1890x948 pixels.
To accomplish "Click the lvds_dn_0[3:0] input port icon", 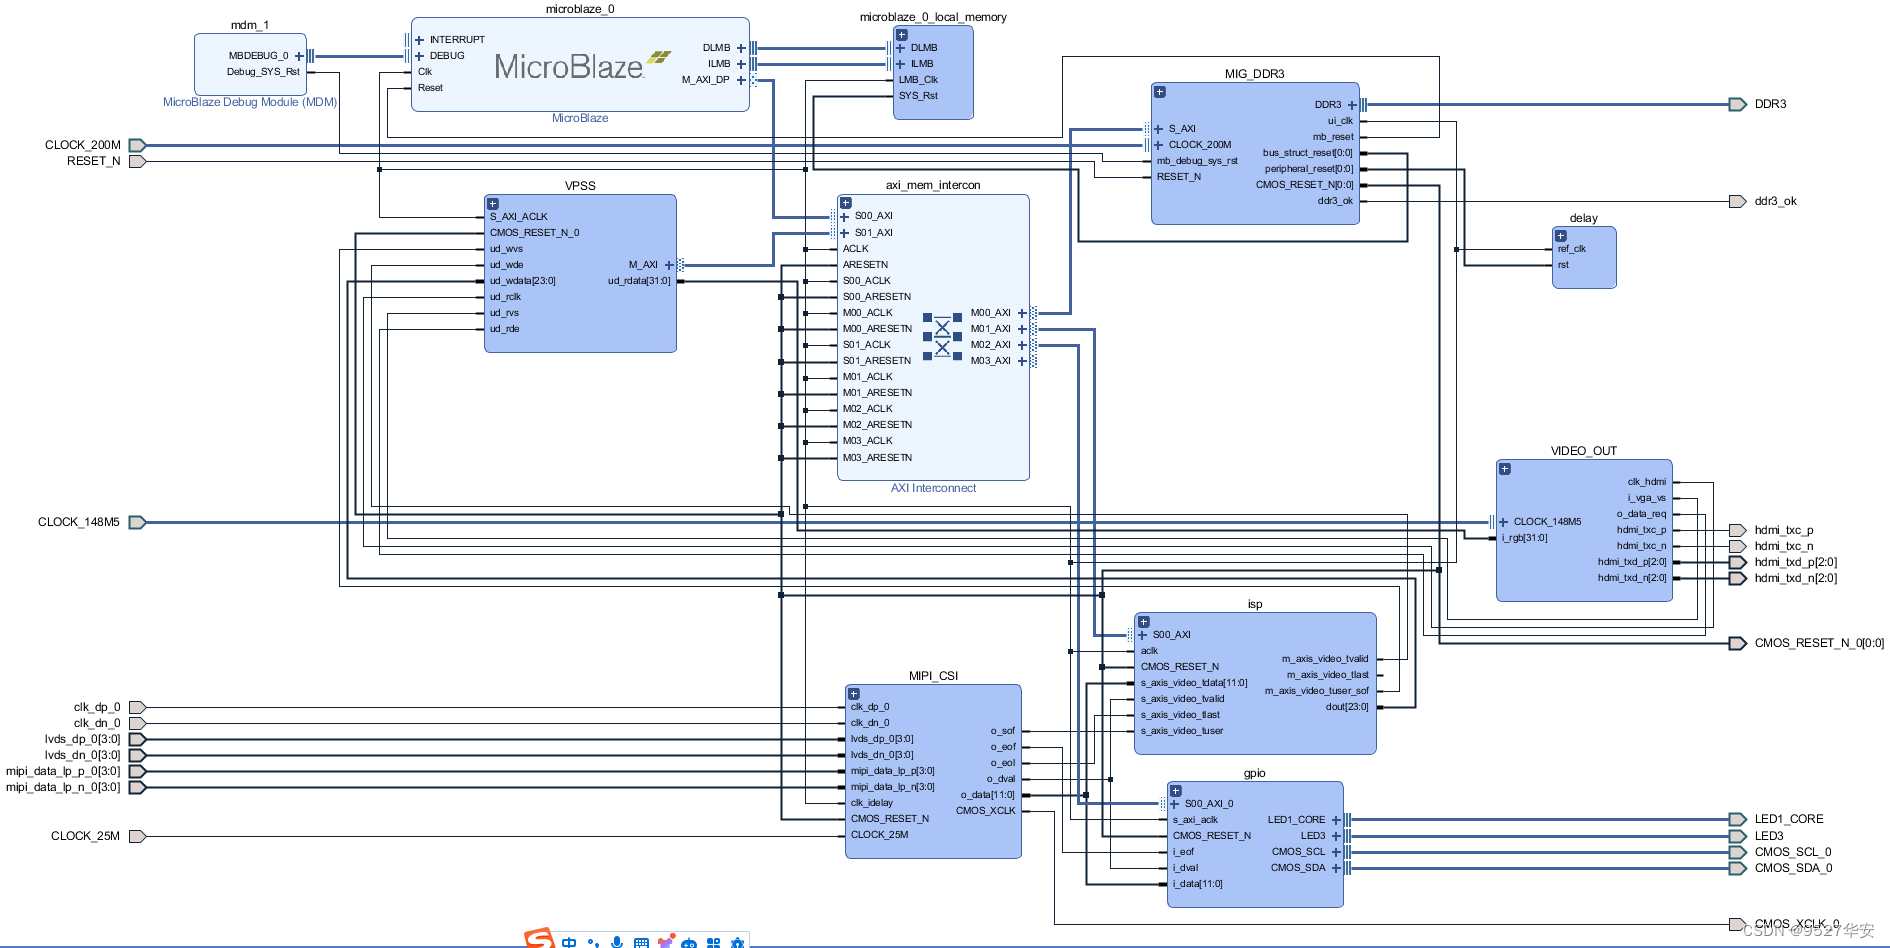I will pyautogui.click(x=137, y=755).
